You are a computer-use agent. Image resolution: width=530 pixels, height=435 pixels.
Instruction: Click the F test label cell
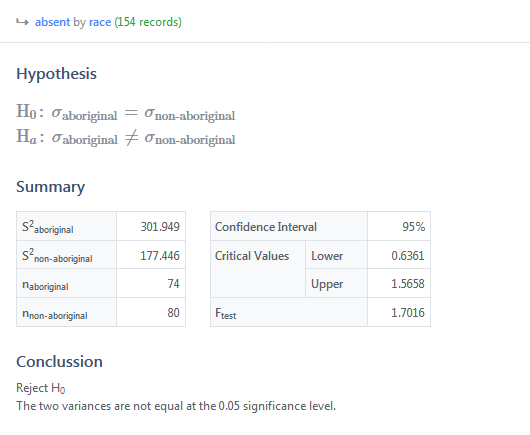(289, 312)
